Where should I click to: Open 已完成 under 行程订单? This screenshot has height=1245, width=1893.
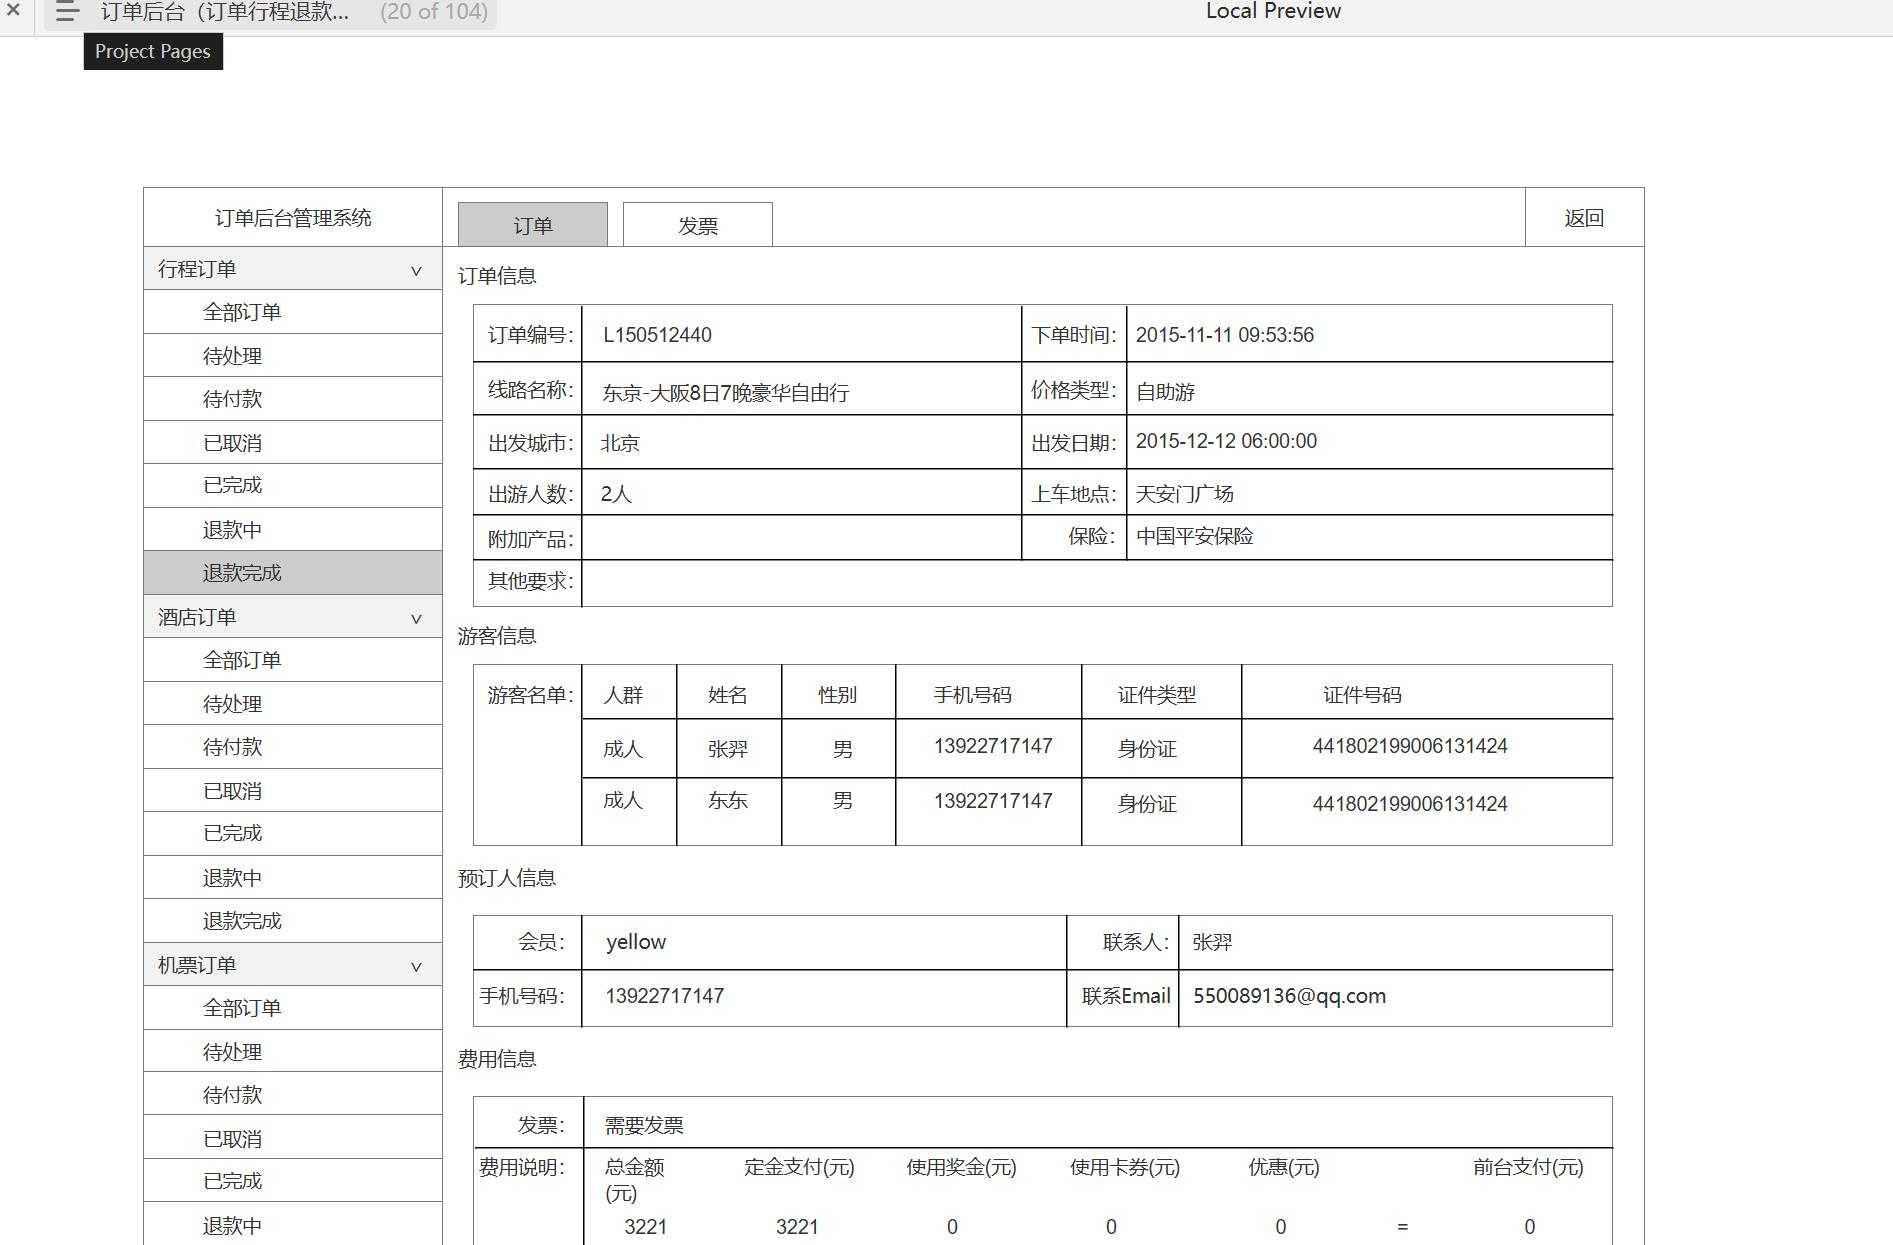pyautogui.click(x=232, y=485)
